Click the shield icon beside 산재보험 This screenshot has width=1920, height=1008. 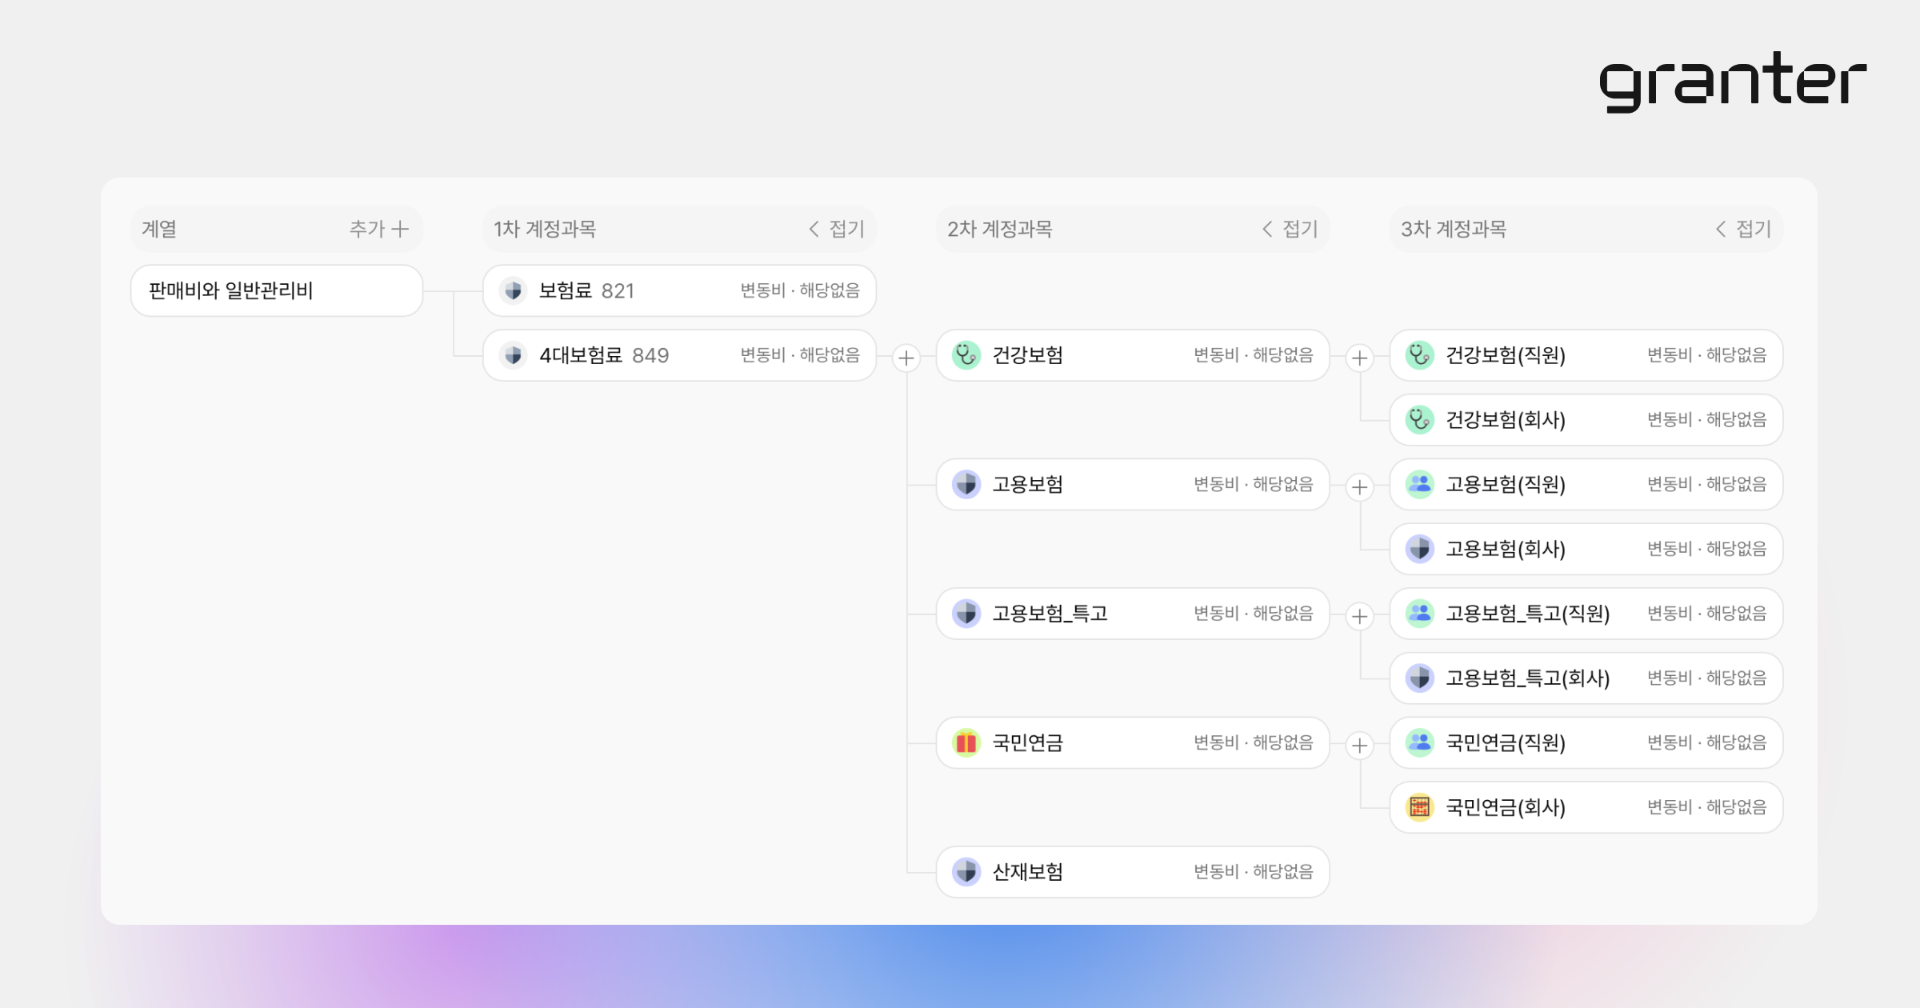pyautogui.click(x=966, y=872)
